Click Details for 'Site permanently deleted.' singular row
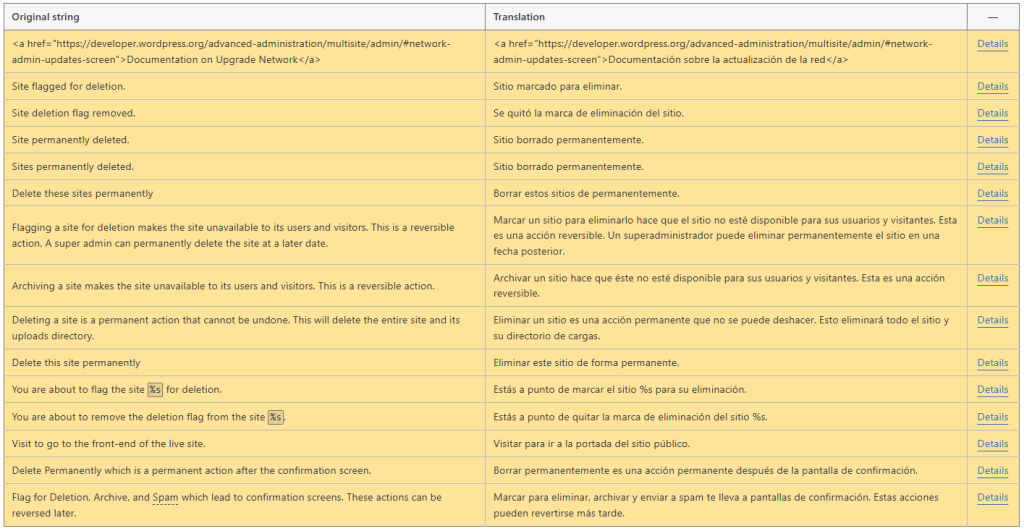 tap(992, 140)
